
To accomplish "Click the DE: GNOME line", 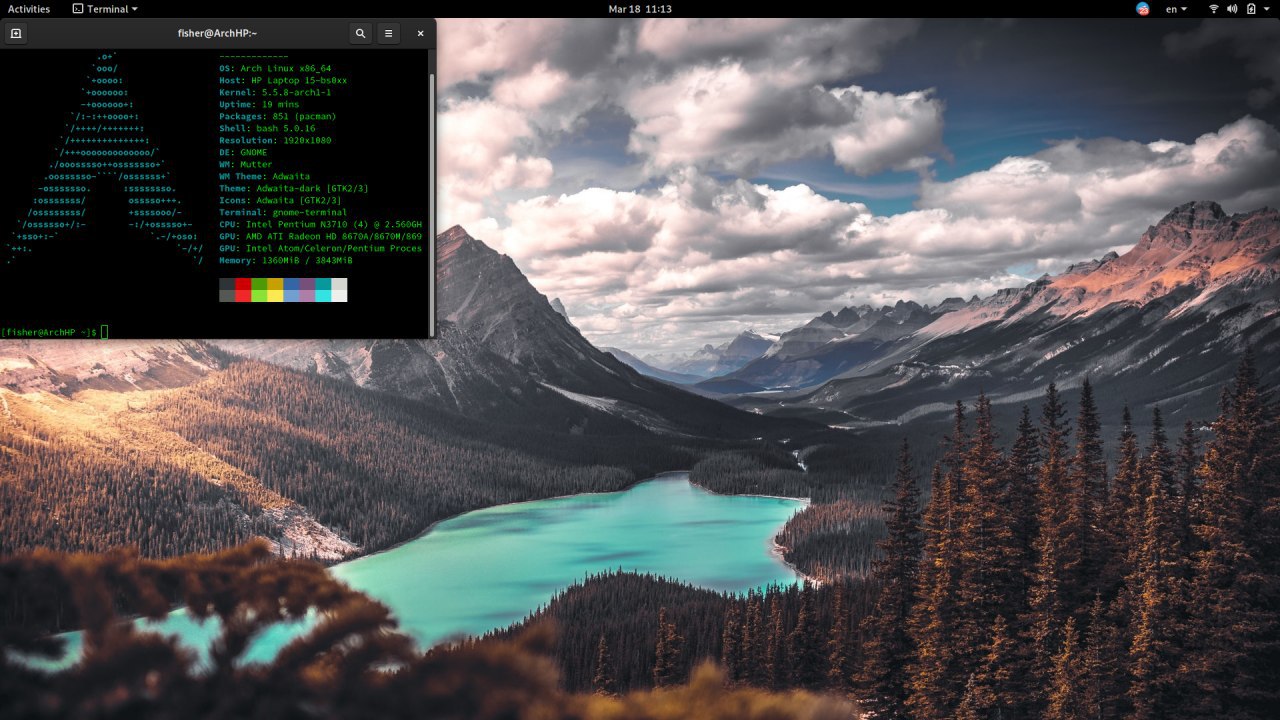I will pos(243,152).
